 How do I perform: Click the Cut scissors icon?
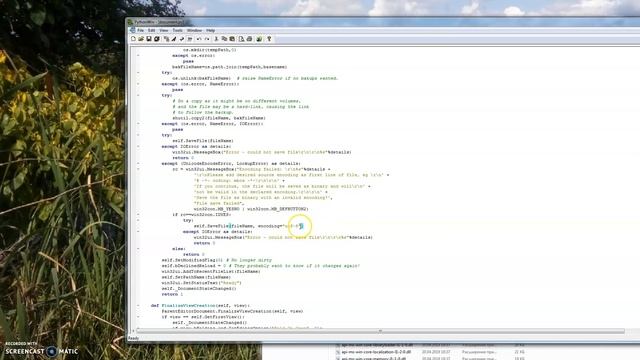(216, 39)
